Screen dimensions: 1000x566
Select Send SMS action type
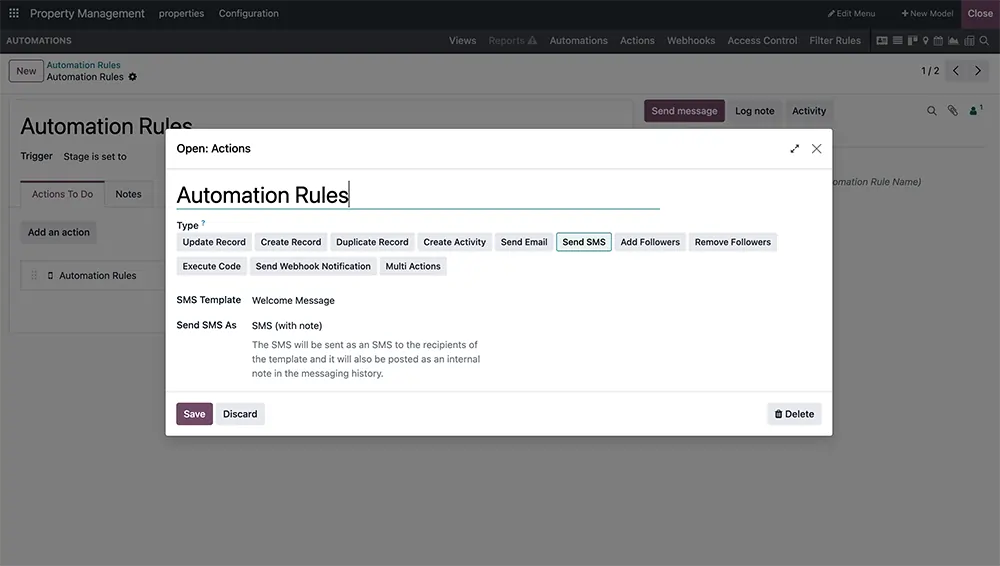[584, 242]
